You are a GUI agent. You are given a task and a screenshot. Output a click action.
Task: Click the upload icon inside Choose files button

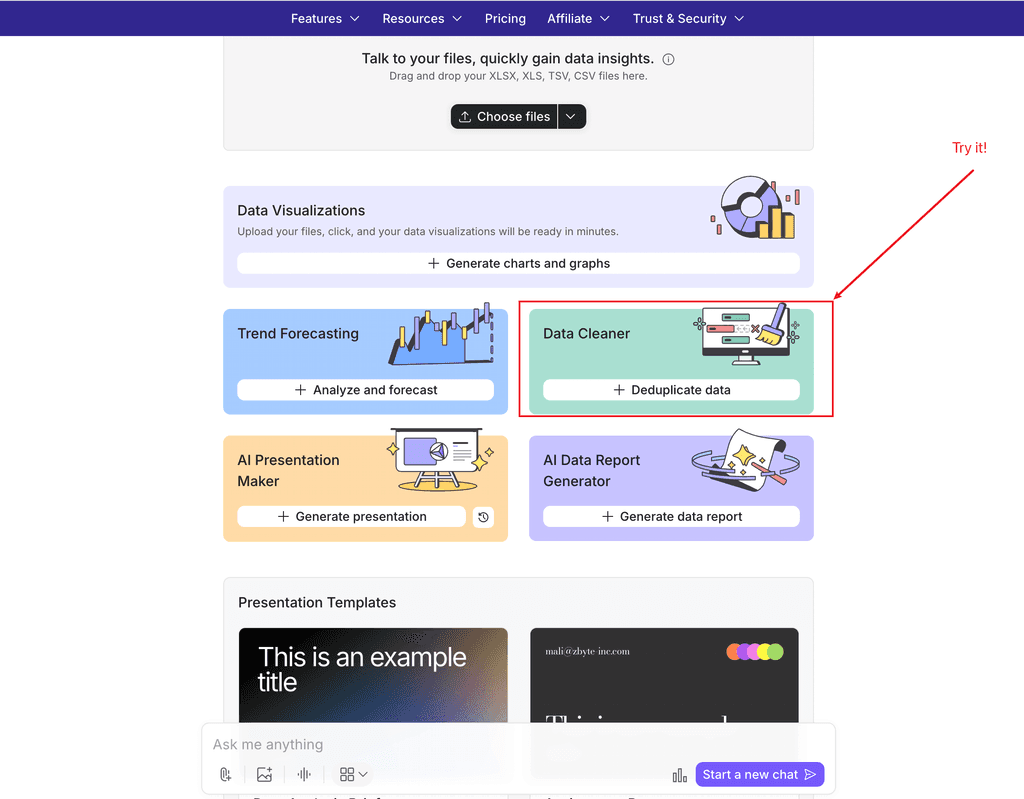(464, 116)
